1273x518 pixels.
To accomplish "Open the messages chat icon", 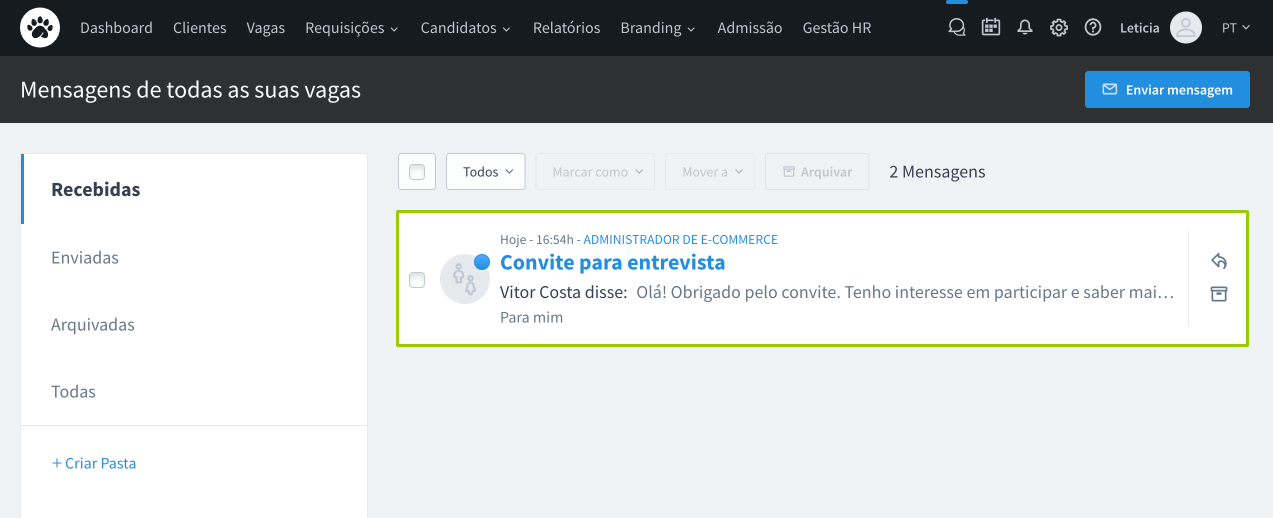I will (x=957, y=28).
